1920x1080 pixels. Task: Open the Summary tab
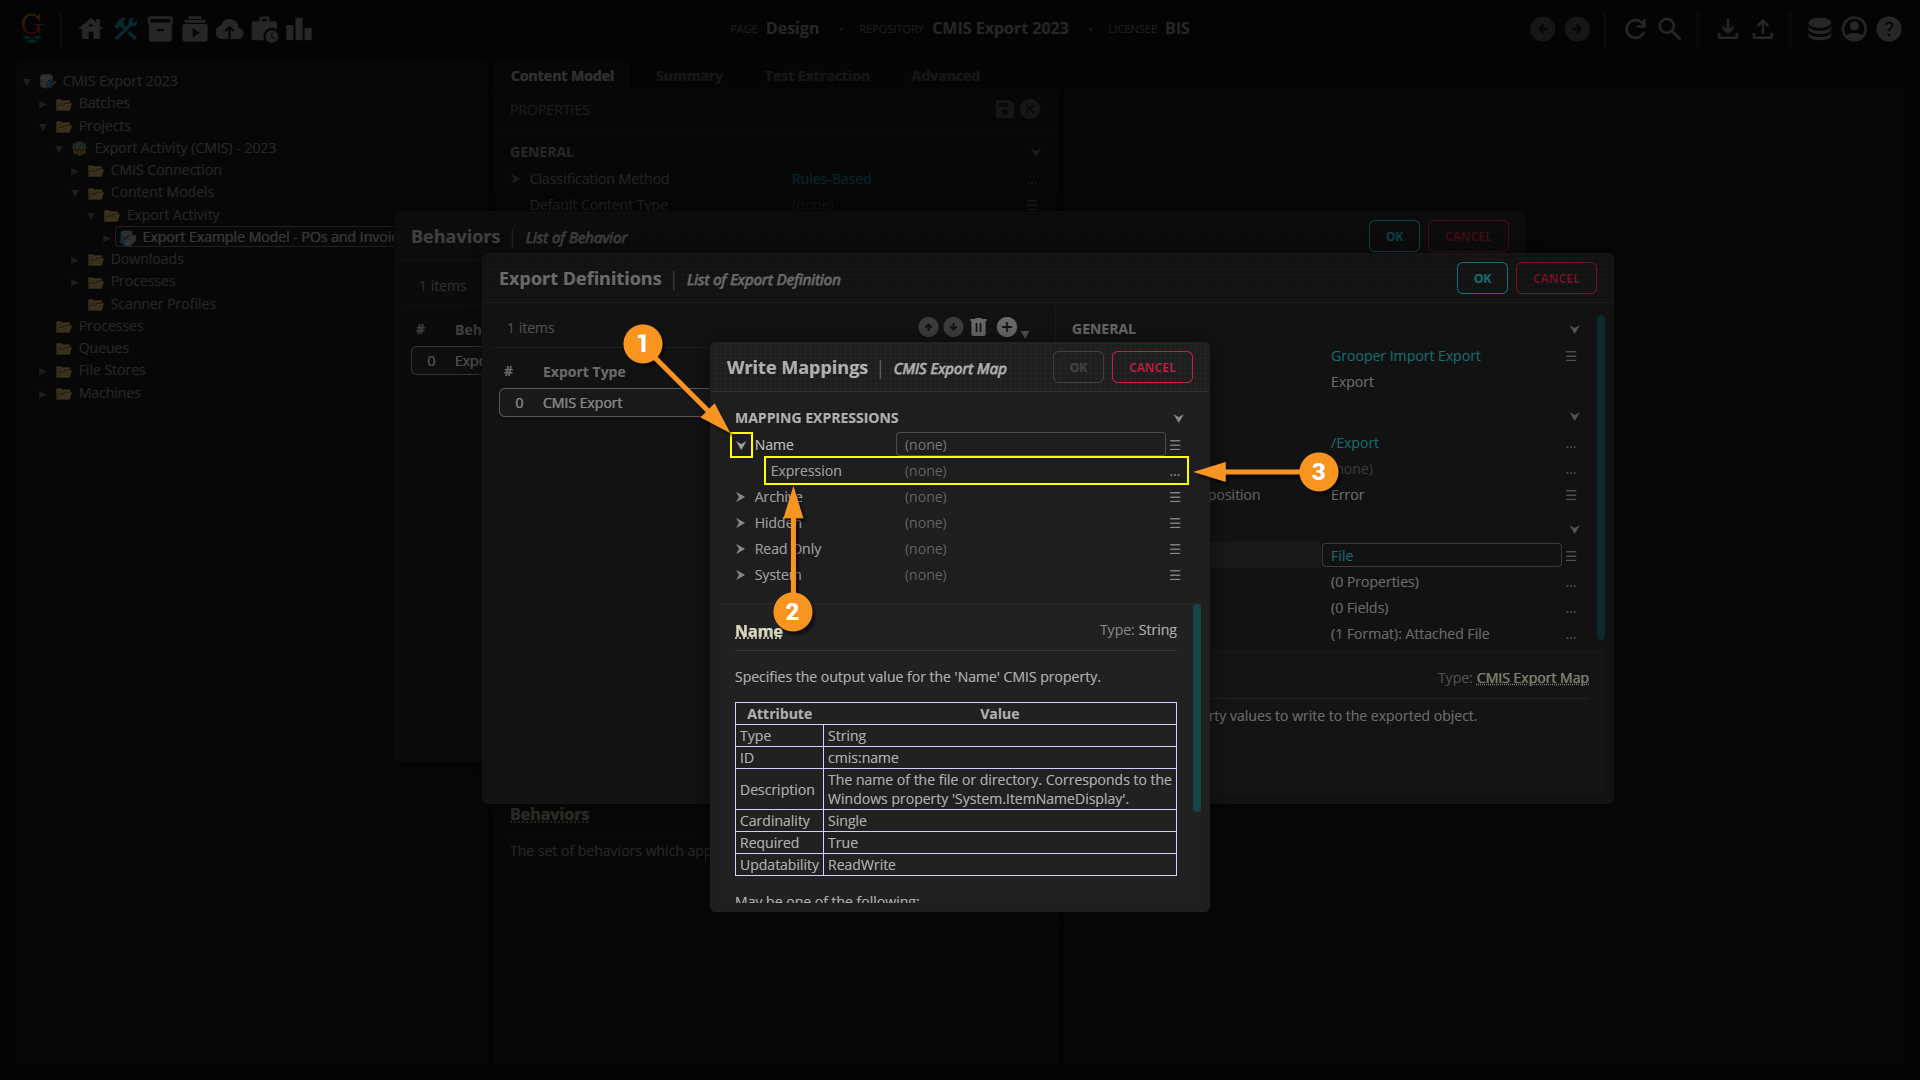coord(688,76)
